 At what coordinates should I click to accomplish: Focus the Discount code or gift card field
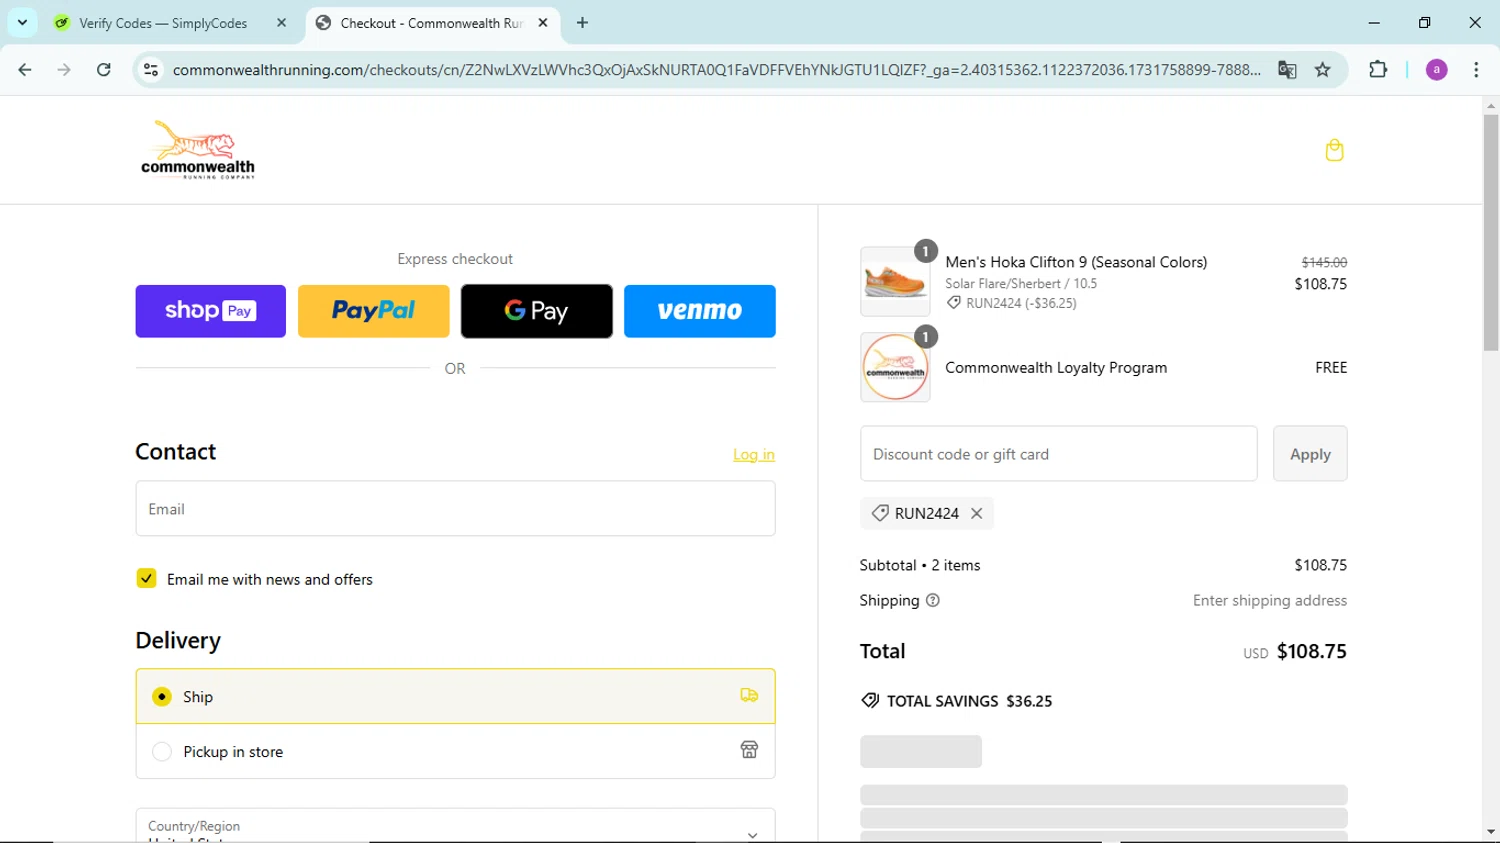point(1058,453)
